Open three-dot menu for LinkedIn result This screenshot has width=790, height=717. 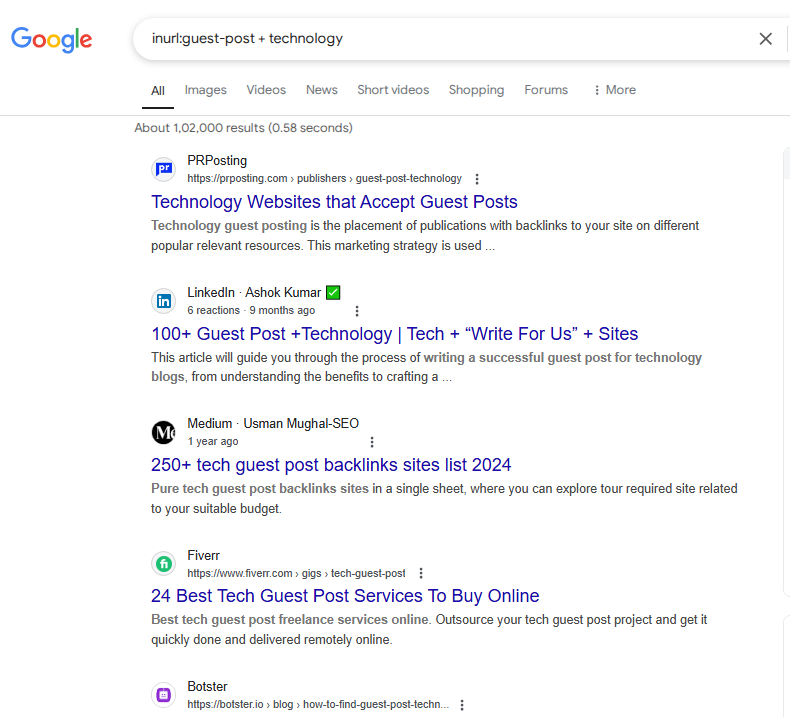[x=357, y=311]
